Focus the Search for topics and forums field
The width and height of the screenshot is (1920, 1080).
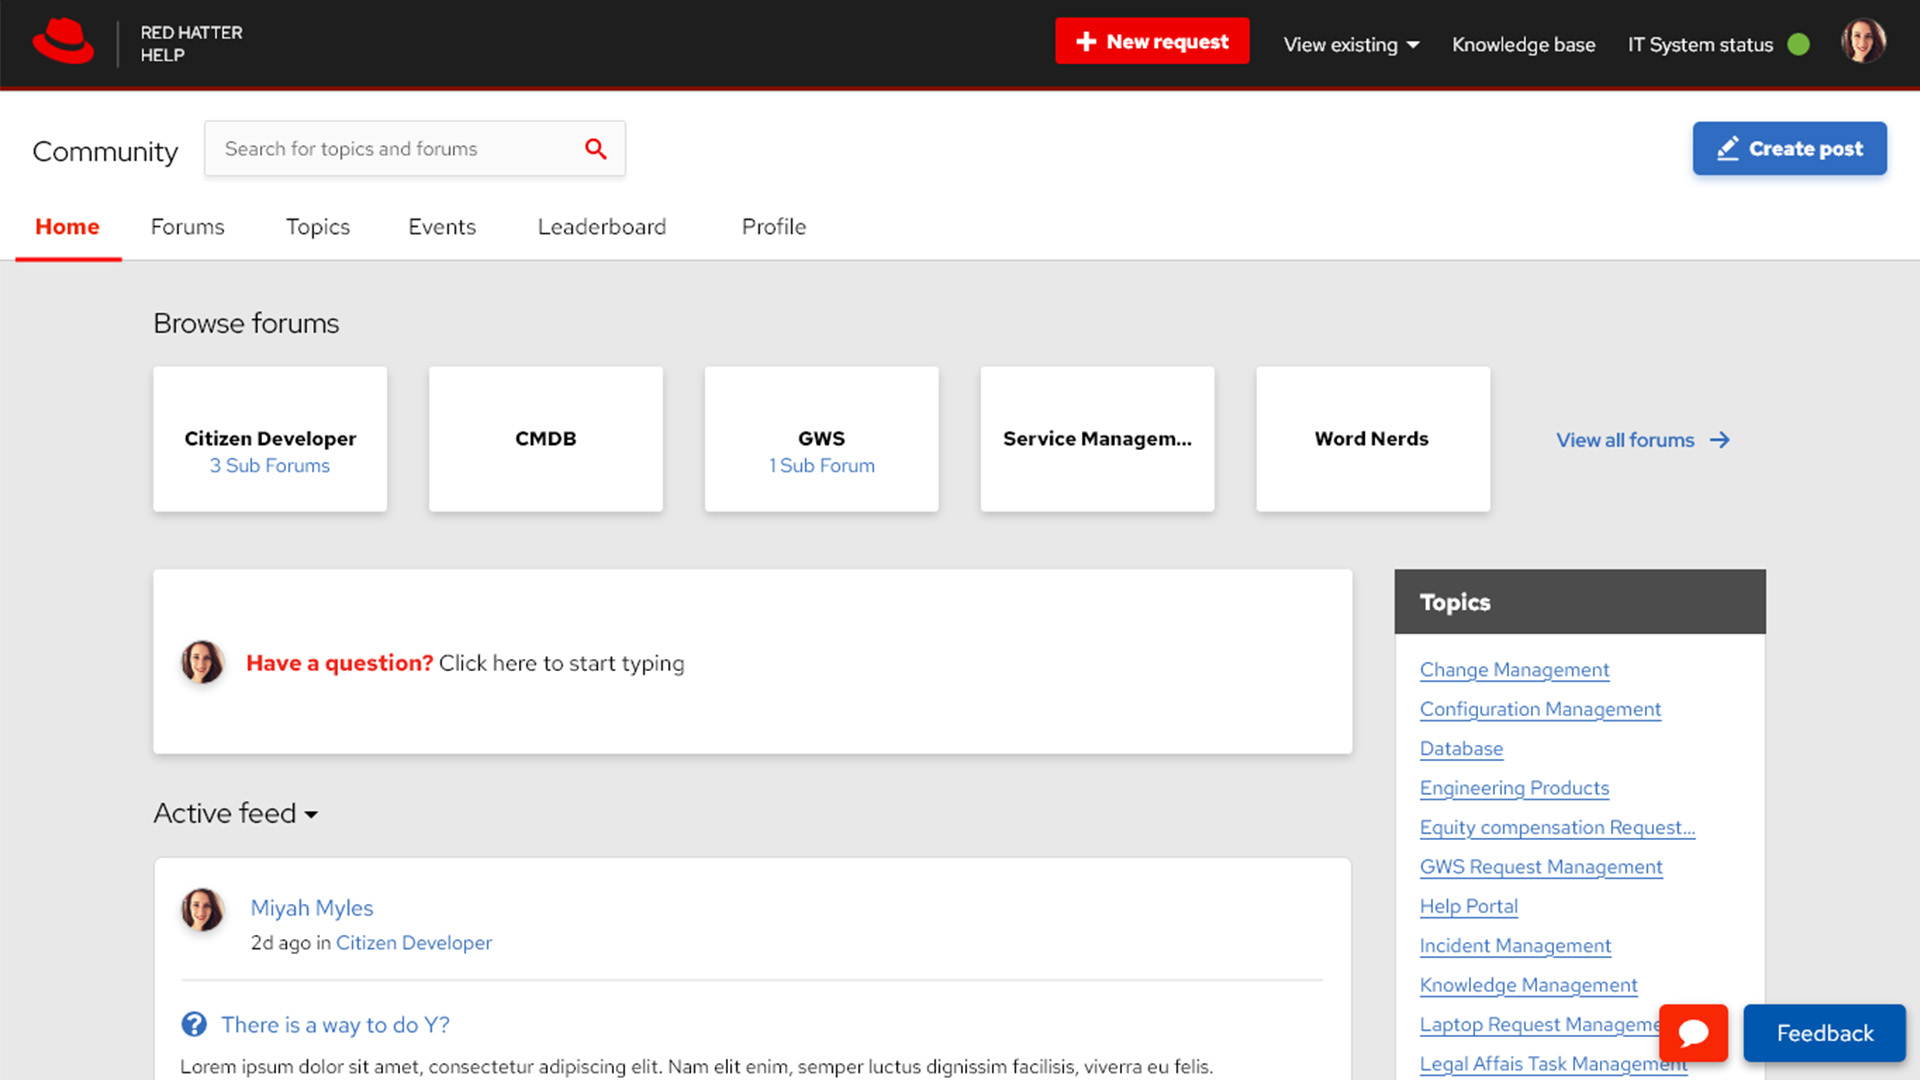point(415,149)
